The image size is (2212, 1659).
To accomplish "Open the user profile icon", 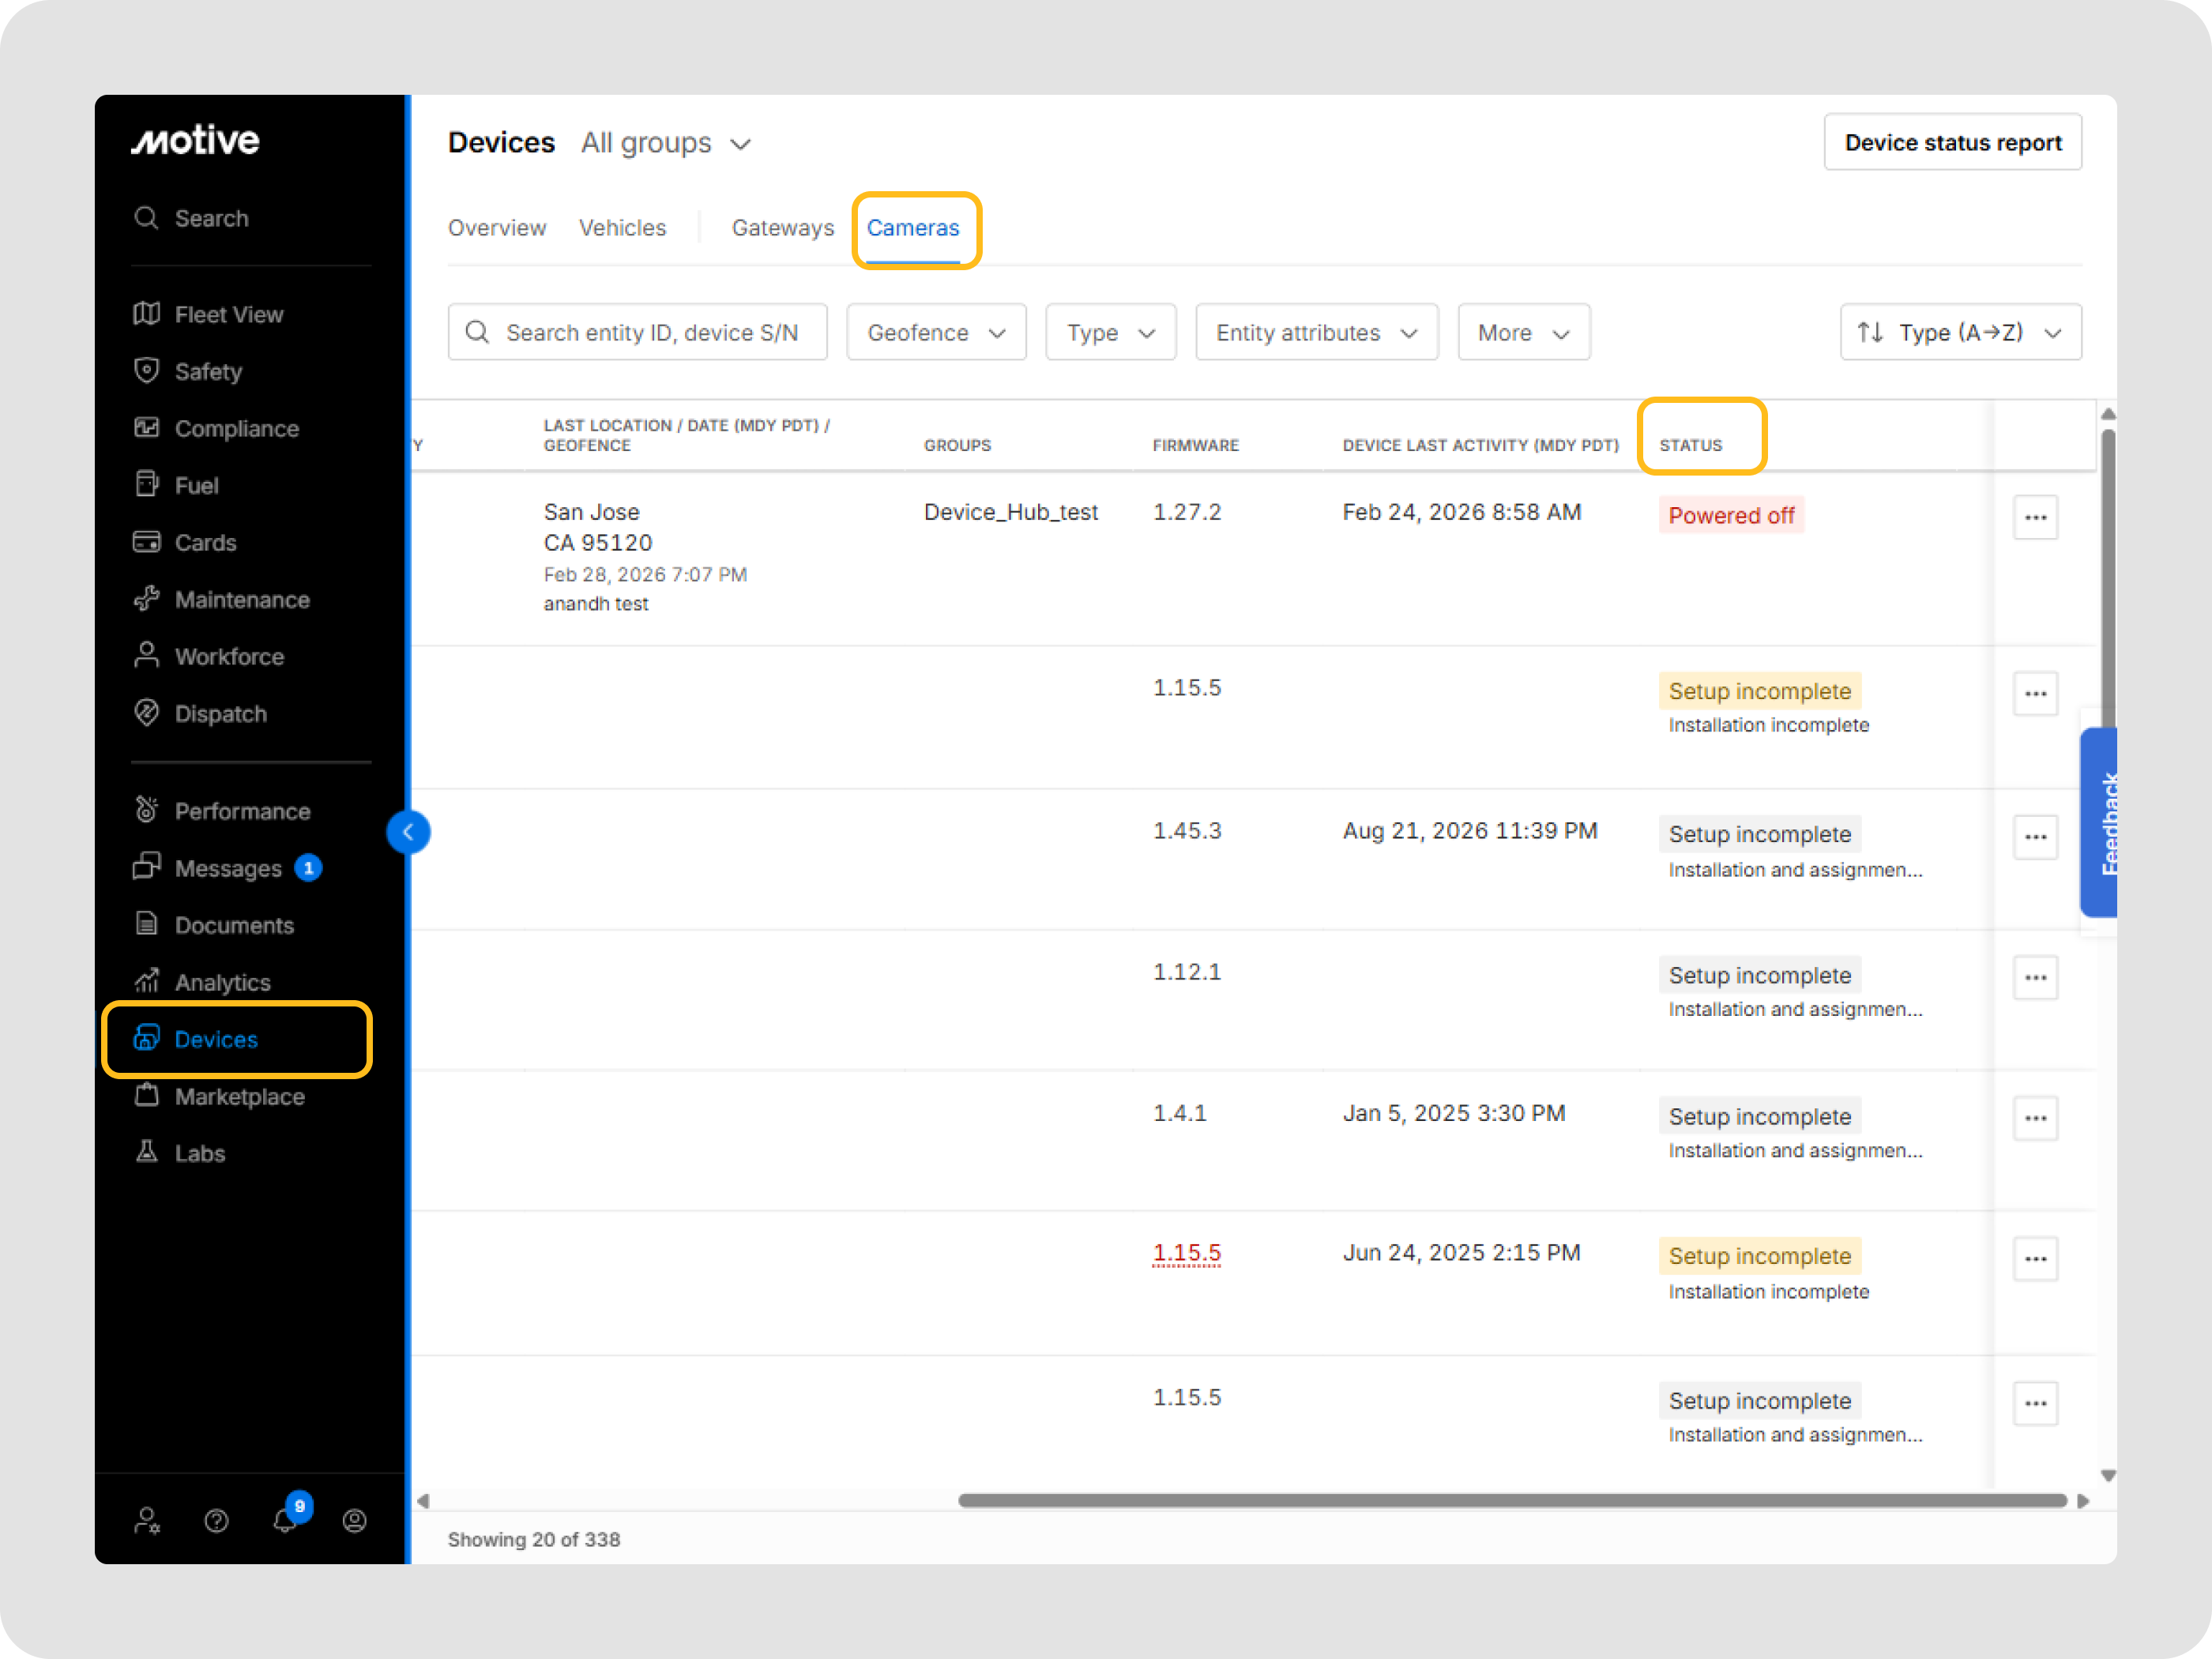I will pyautogui.click(x=354, y=1521).
